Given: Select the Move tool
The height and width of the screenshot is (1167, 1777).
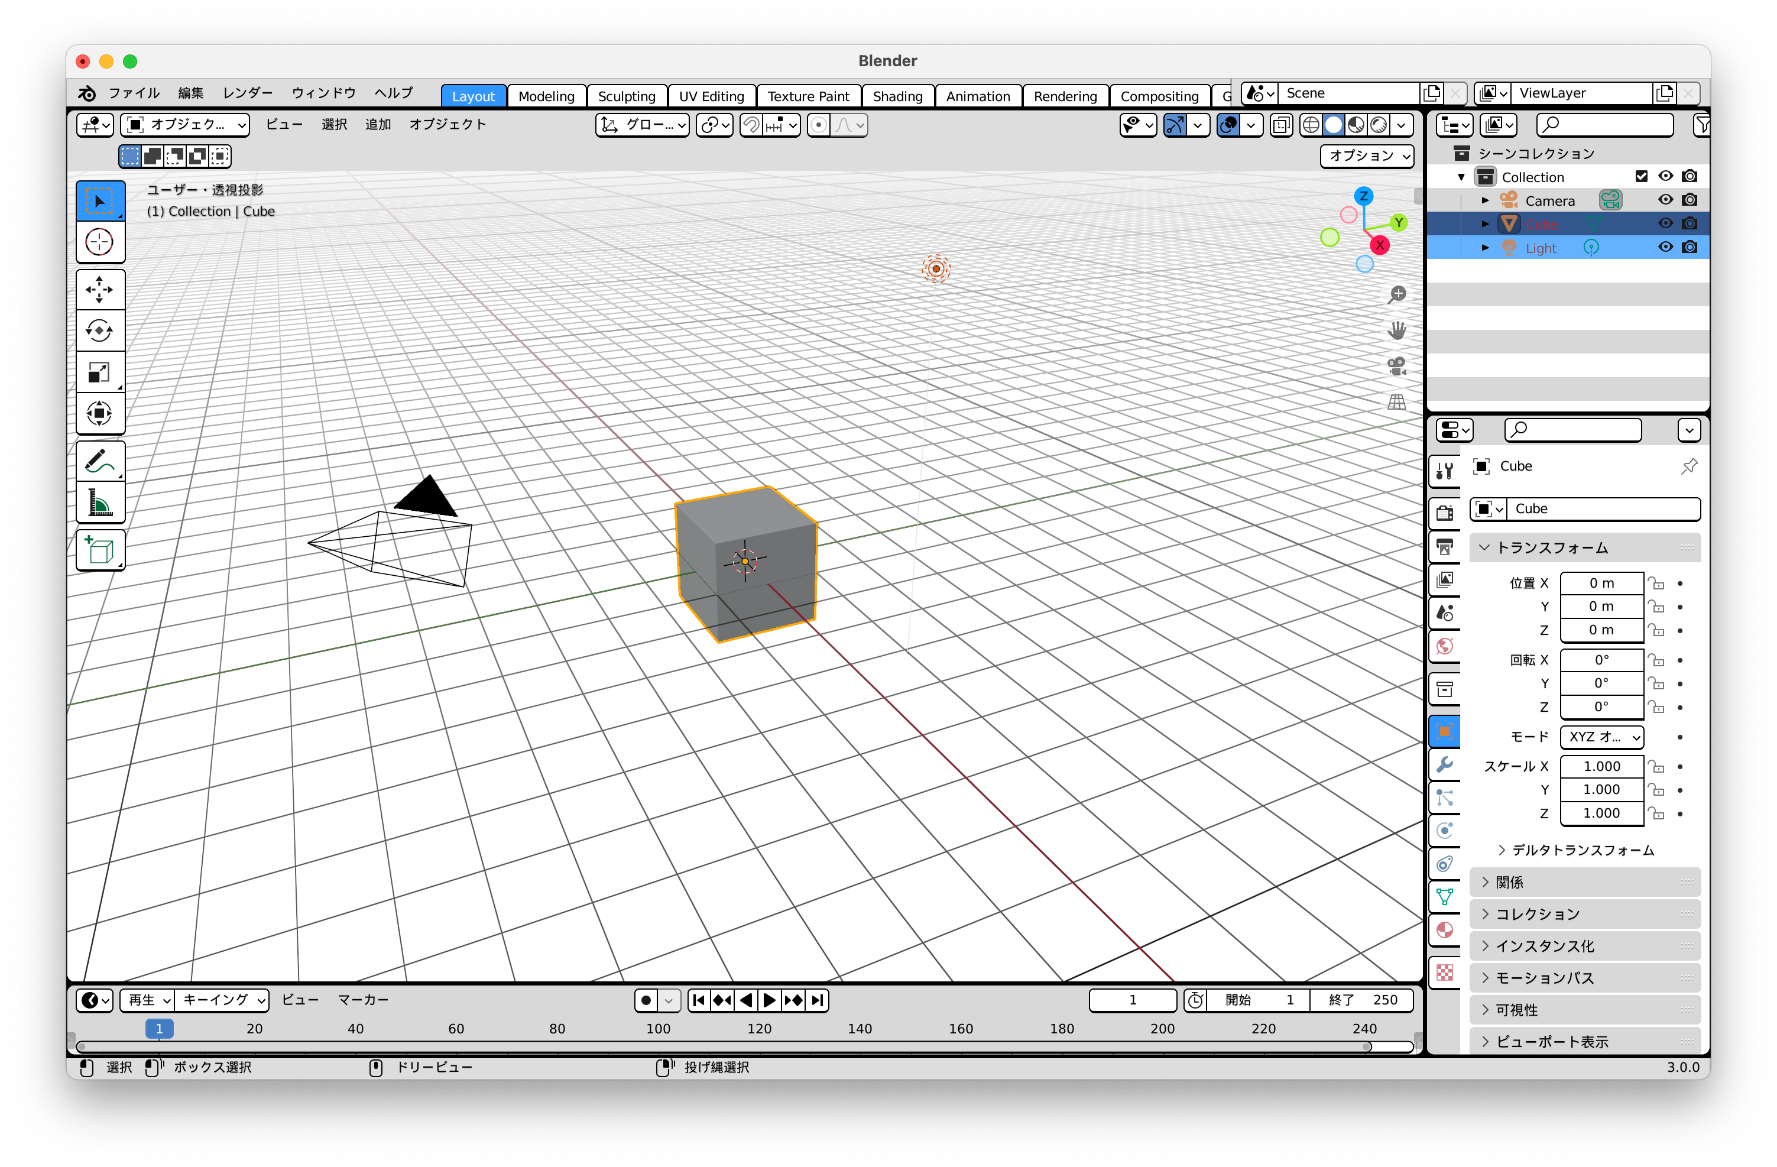Looking at the screenshot, I should pyautogui.click(x=100, y=290).
